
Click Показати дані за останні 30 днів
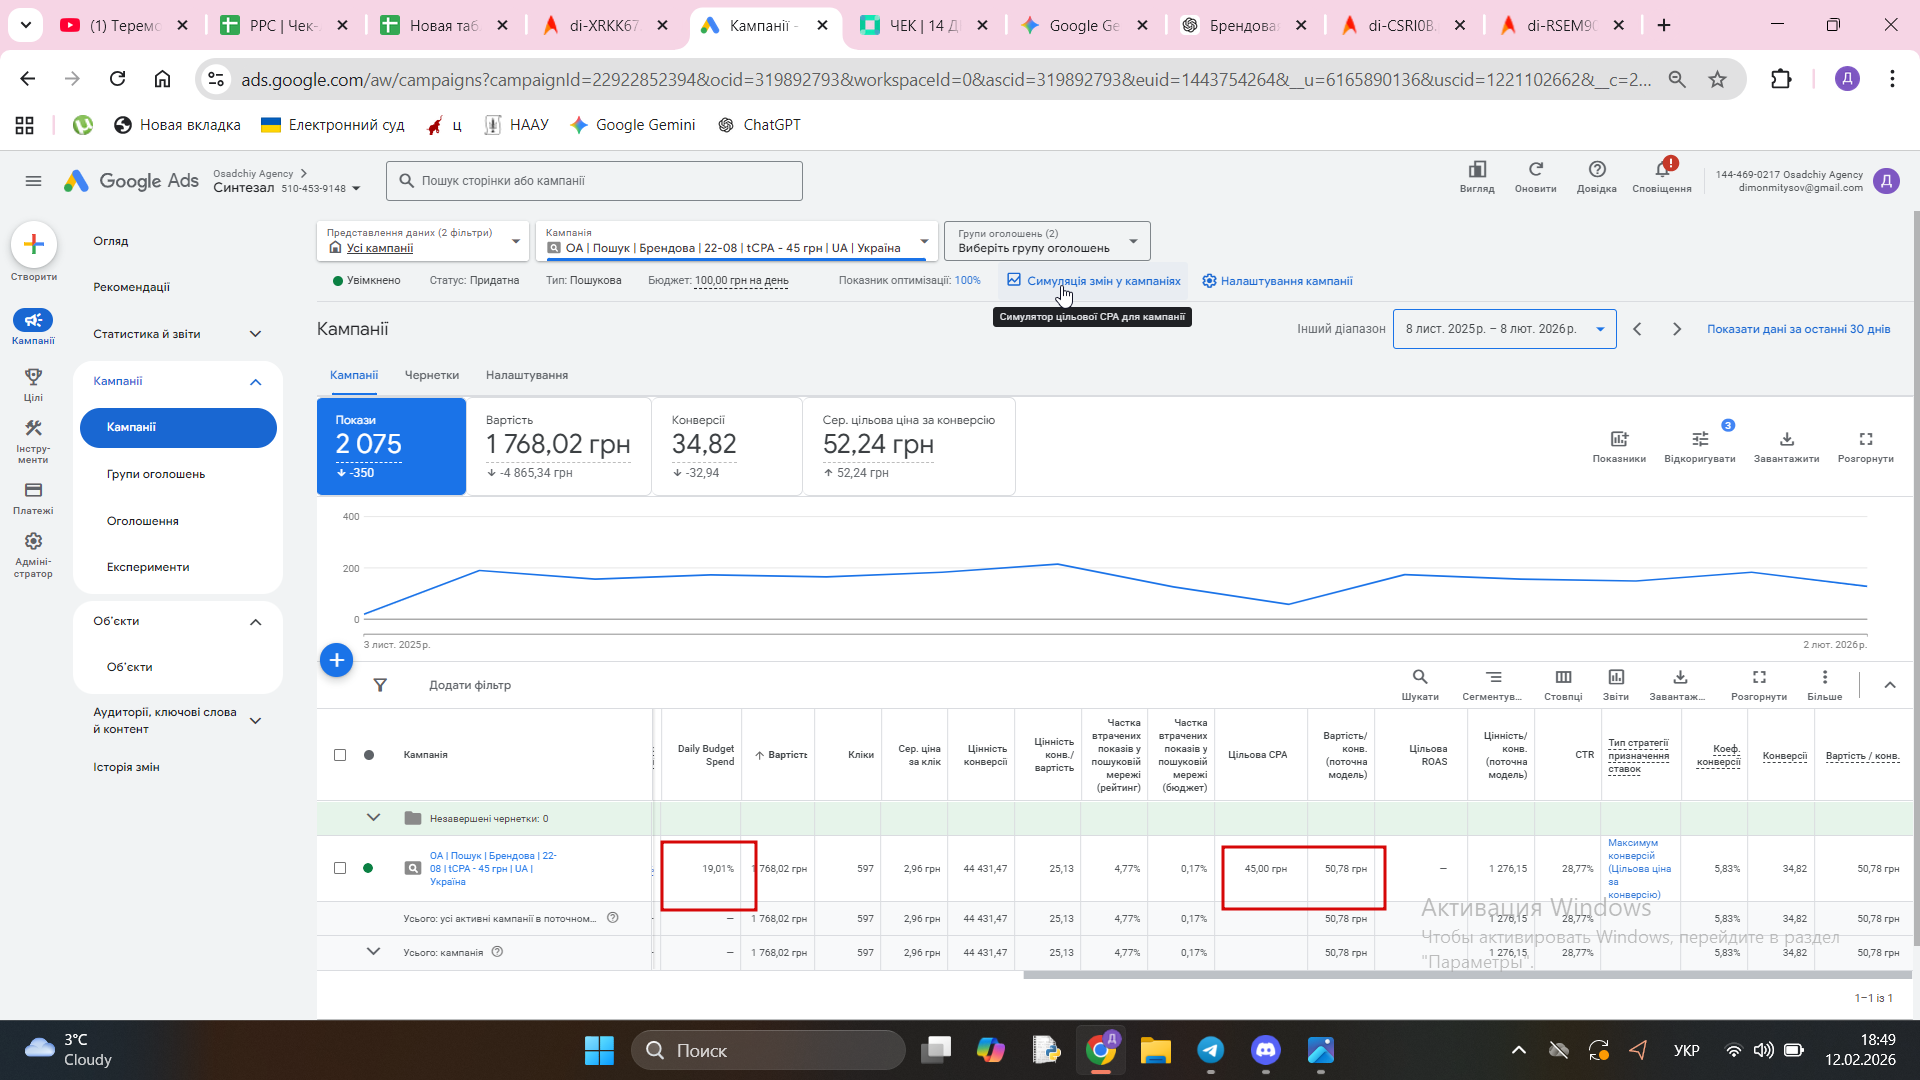(1797, 329)
